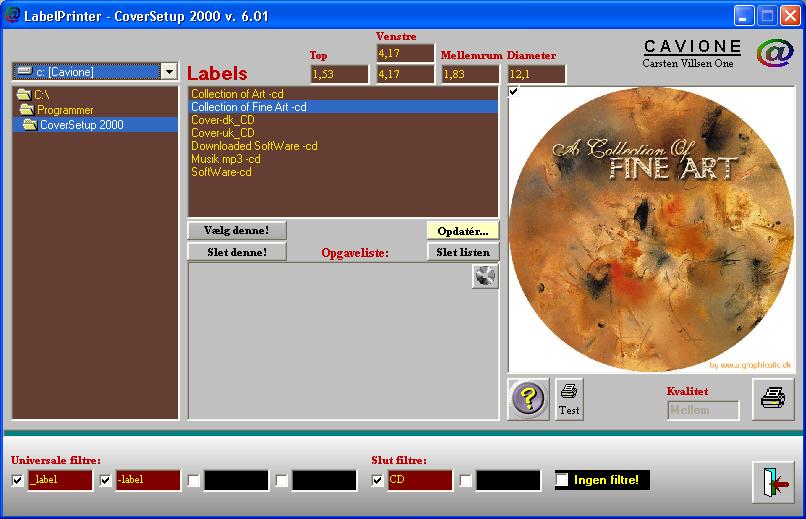The width and height of the screenshot is (806, 519).
Task: Click the Fine Art CD label preview
Action: click(x=652, y=229)
